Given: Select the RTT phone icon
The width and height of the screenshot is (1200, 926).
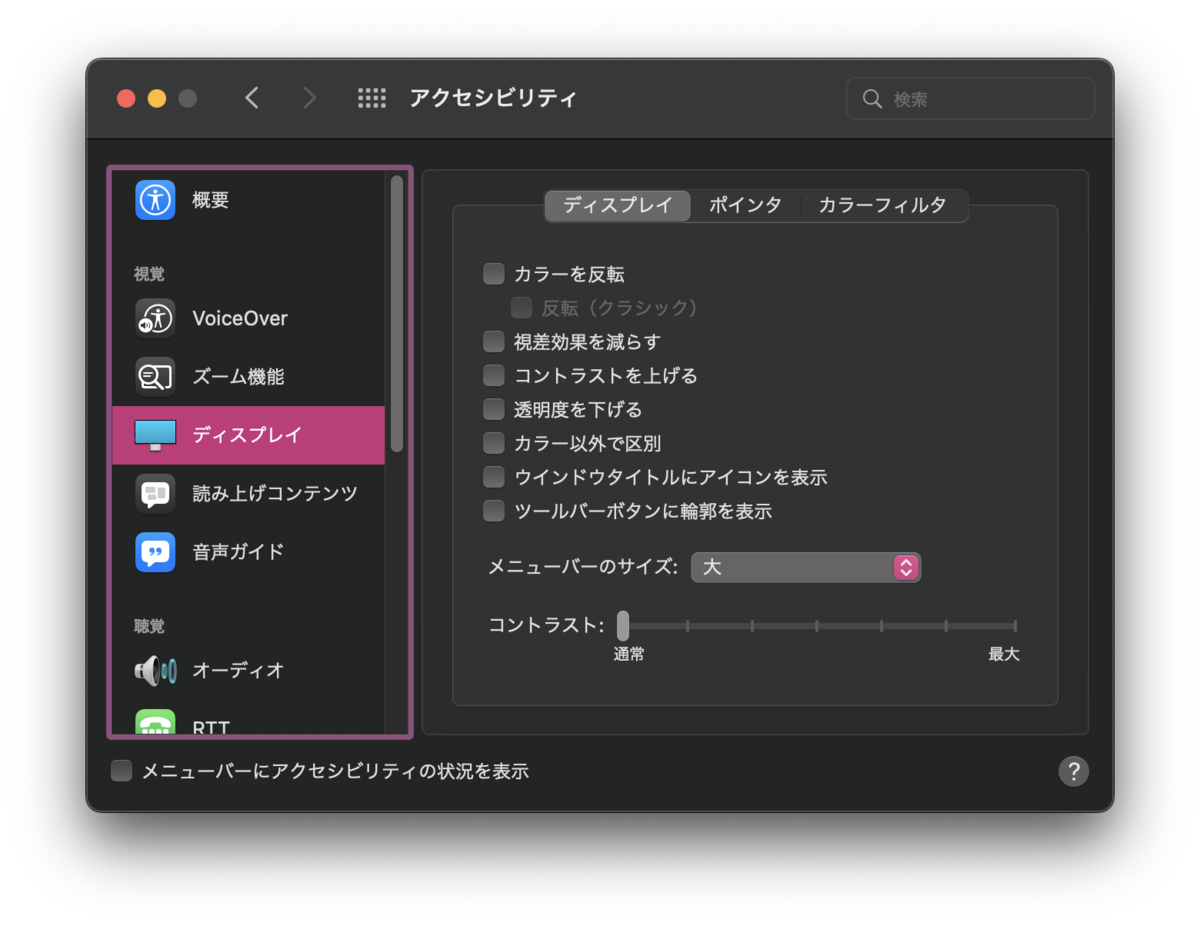Looking at the screenshot, I should (155, 722).
